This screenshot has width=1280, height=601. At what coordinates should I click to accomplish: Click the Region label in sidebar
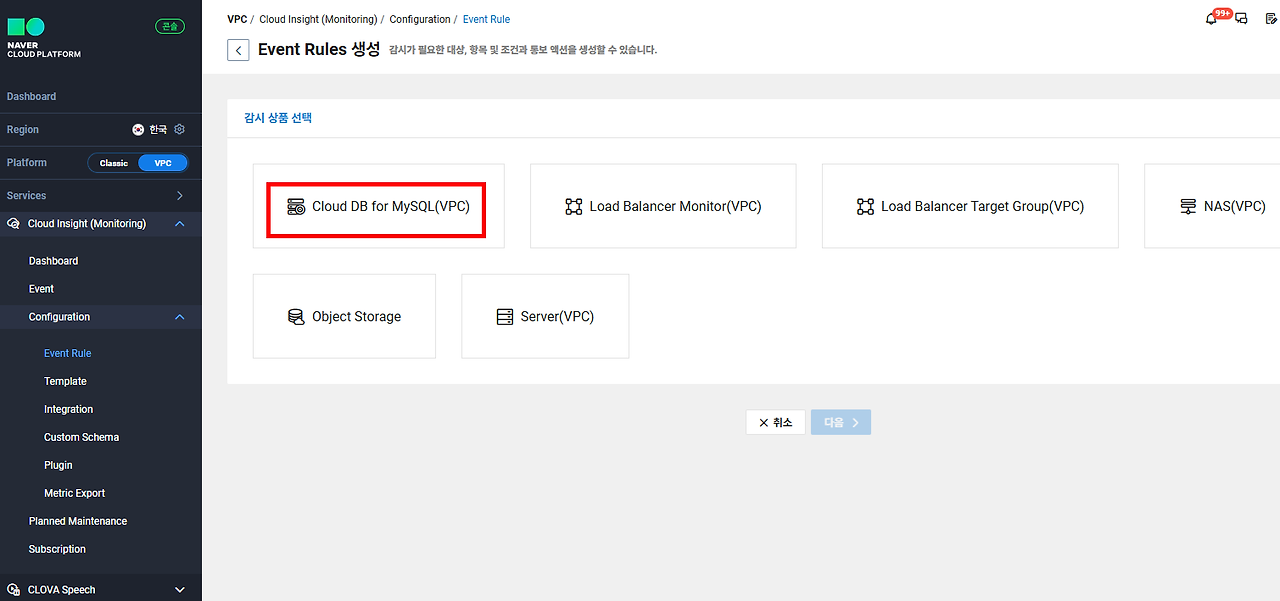(23, 130)
